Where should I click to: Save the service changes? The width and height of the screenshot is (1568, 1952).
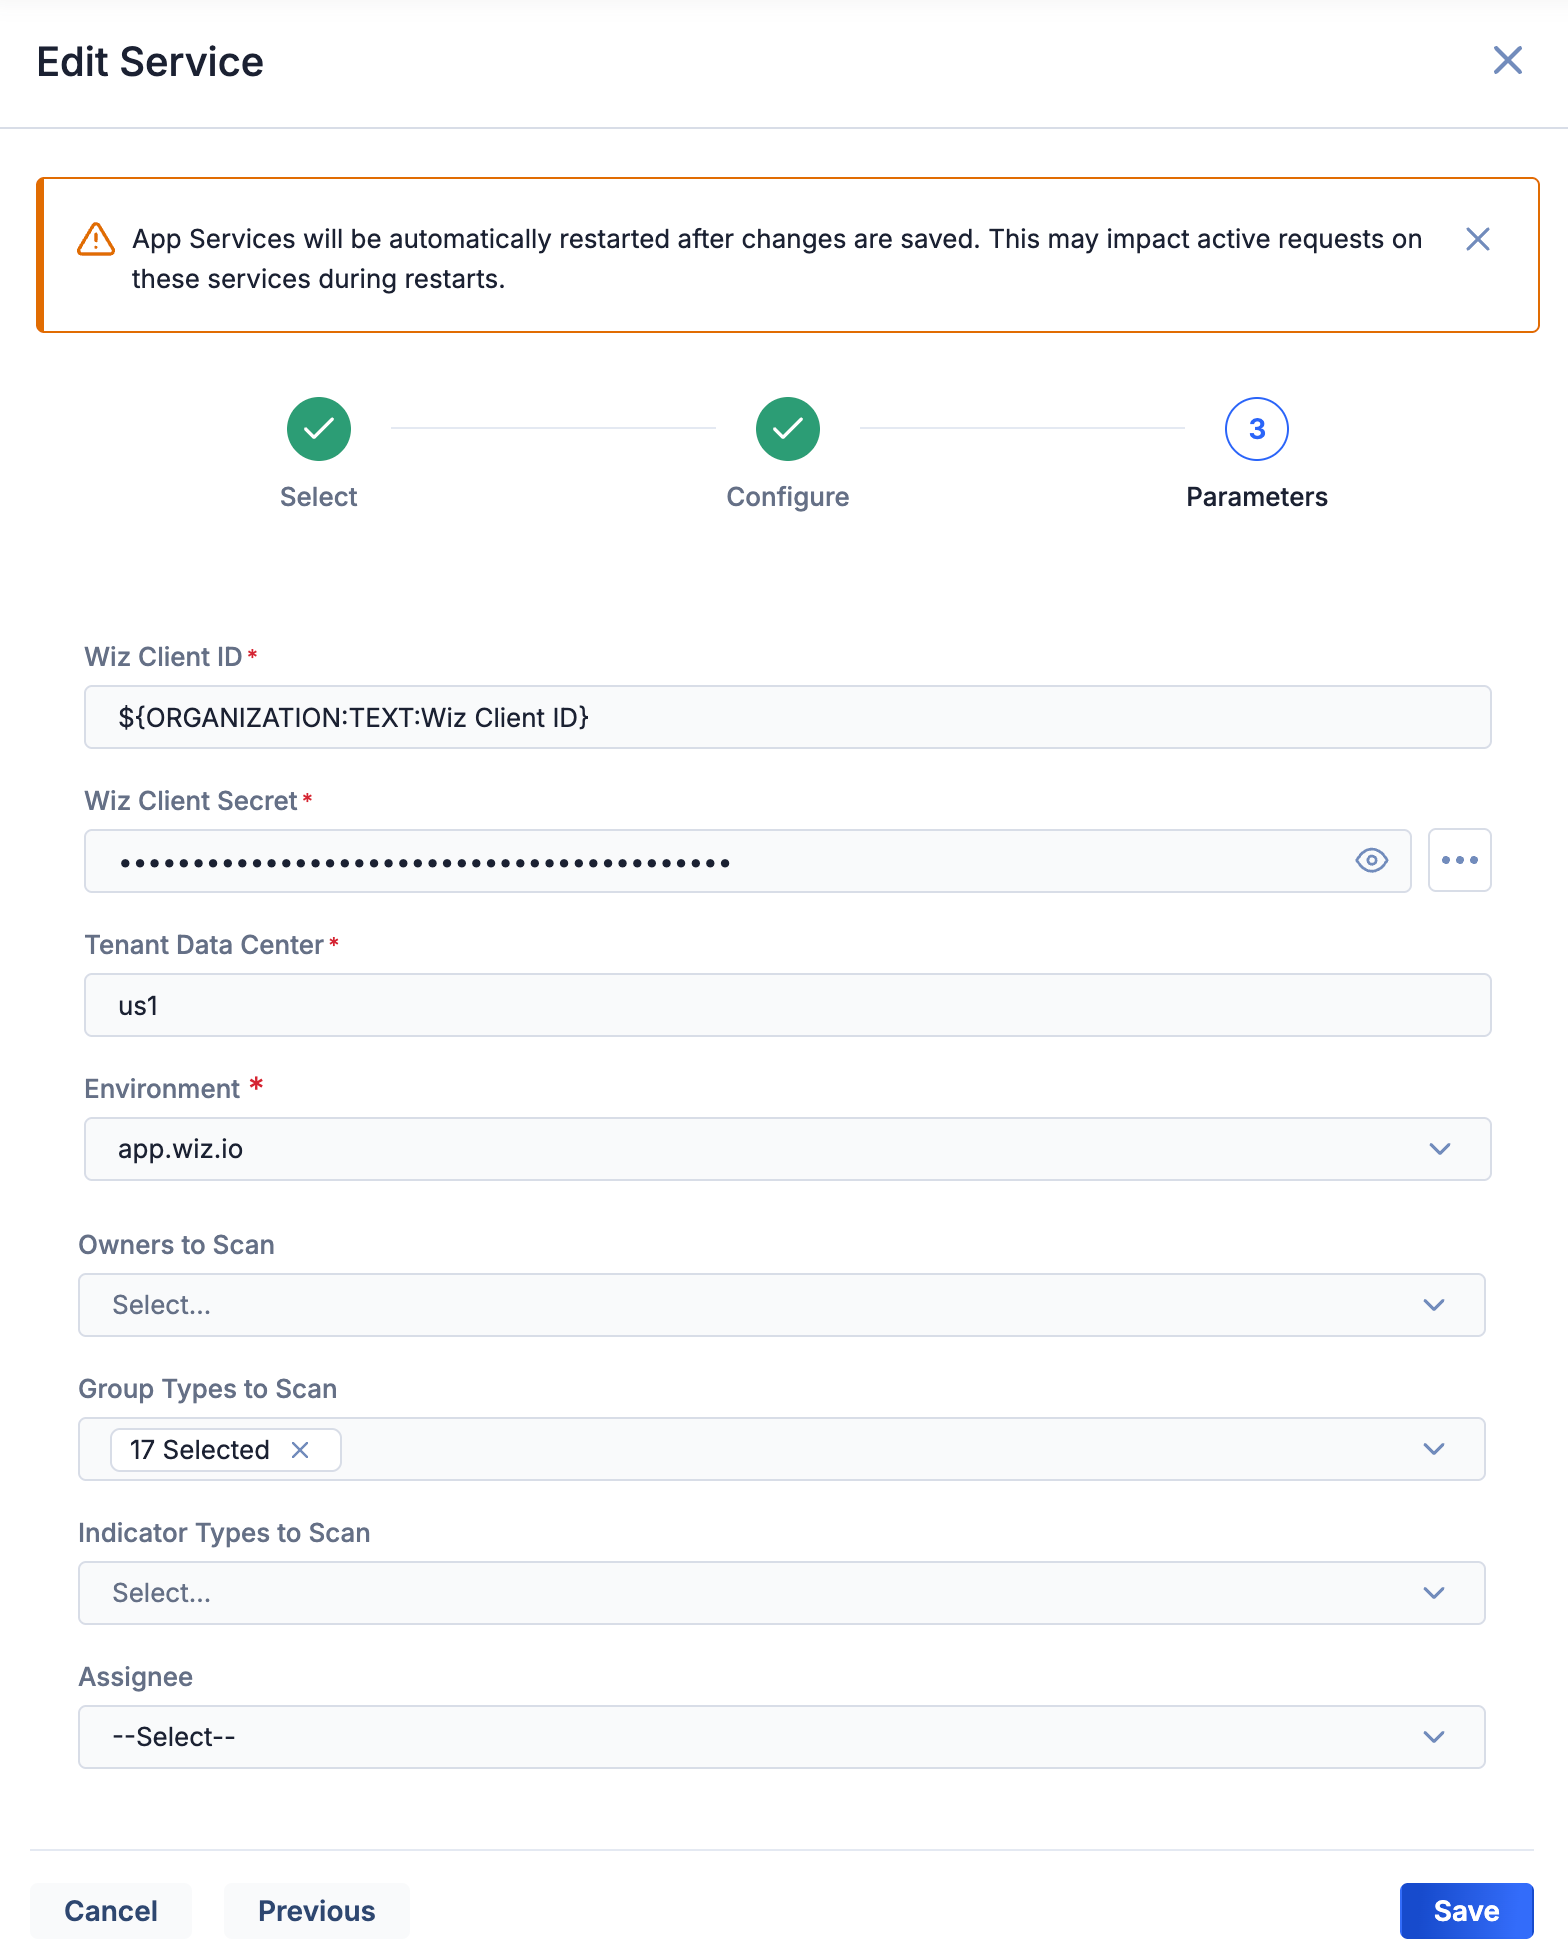(x=1466, y=1910)
